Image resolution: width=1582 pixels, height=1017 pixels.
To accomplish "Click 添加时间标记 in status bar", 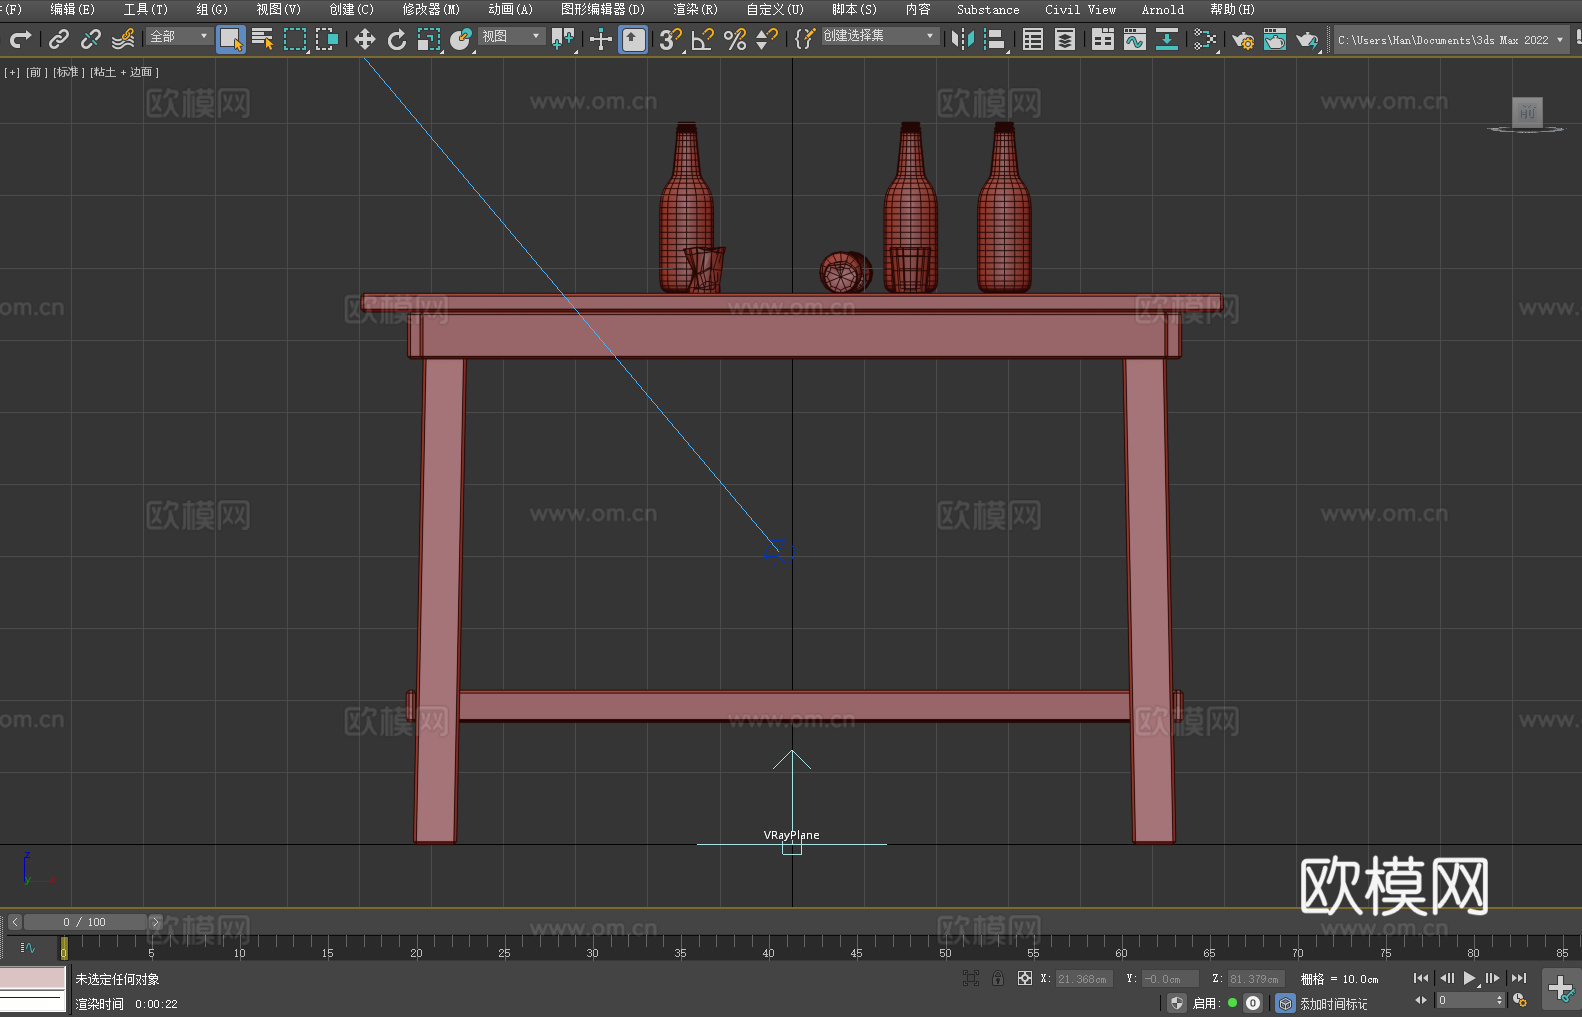I will point(1333,1003).
